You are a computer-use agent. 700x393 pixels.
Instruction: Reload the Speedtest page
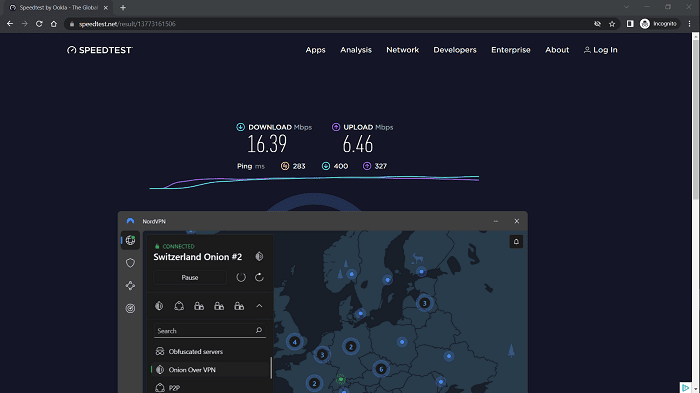click(39, 24)
